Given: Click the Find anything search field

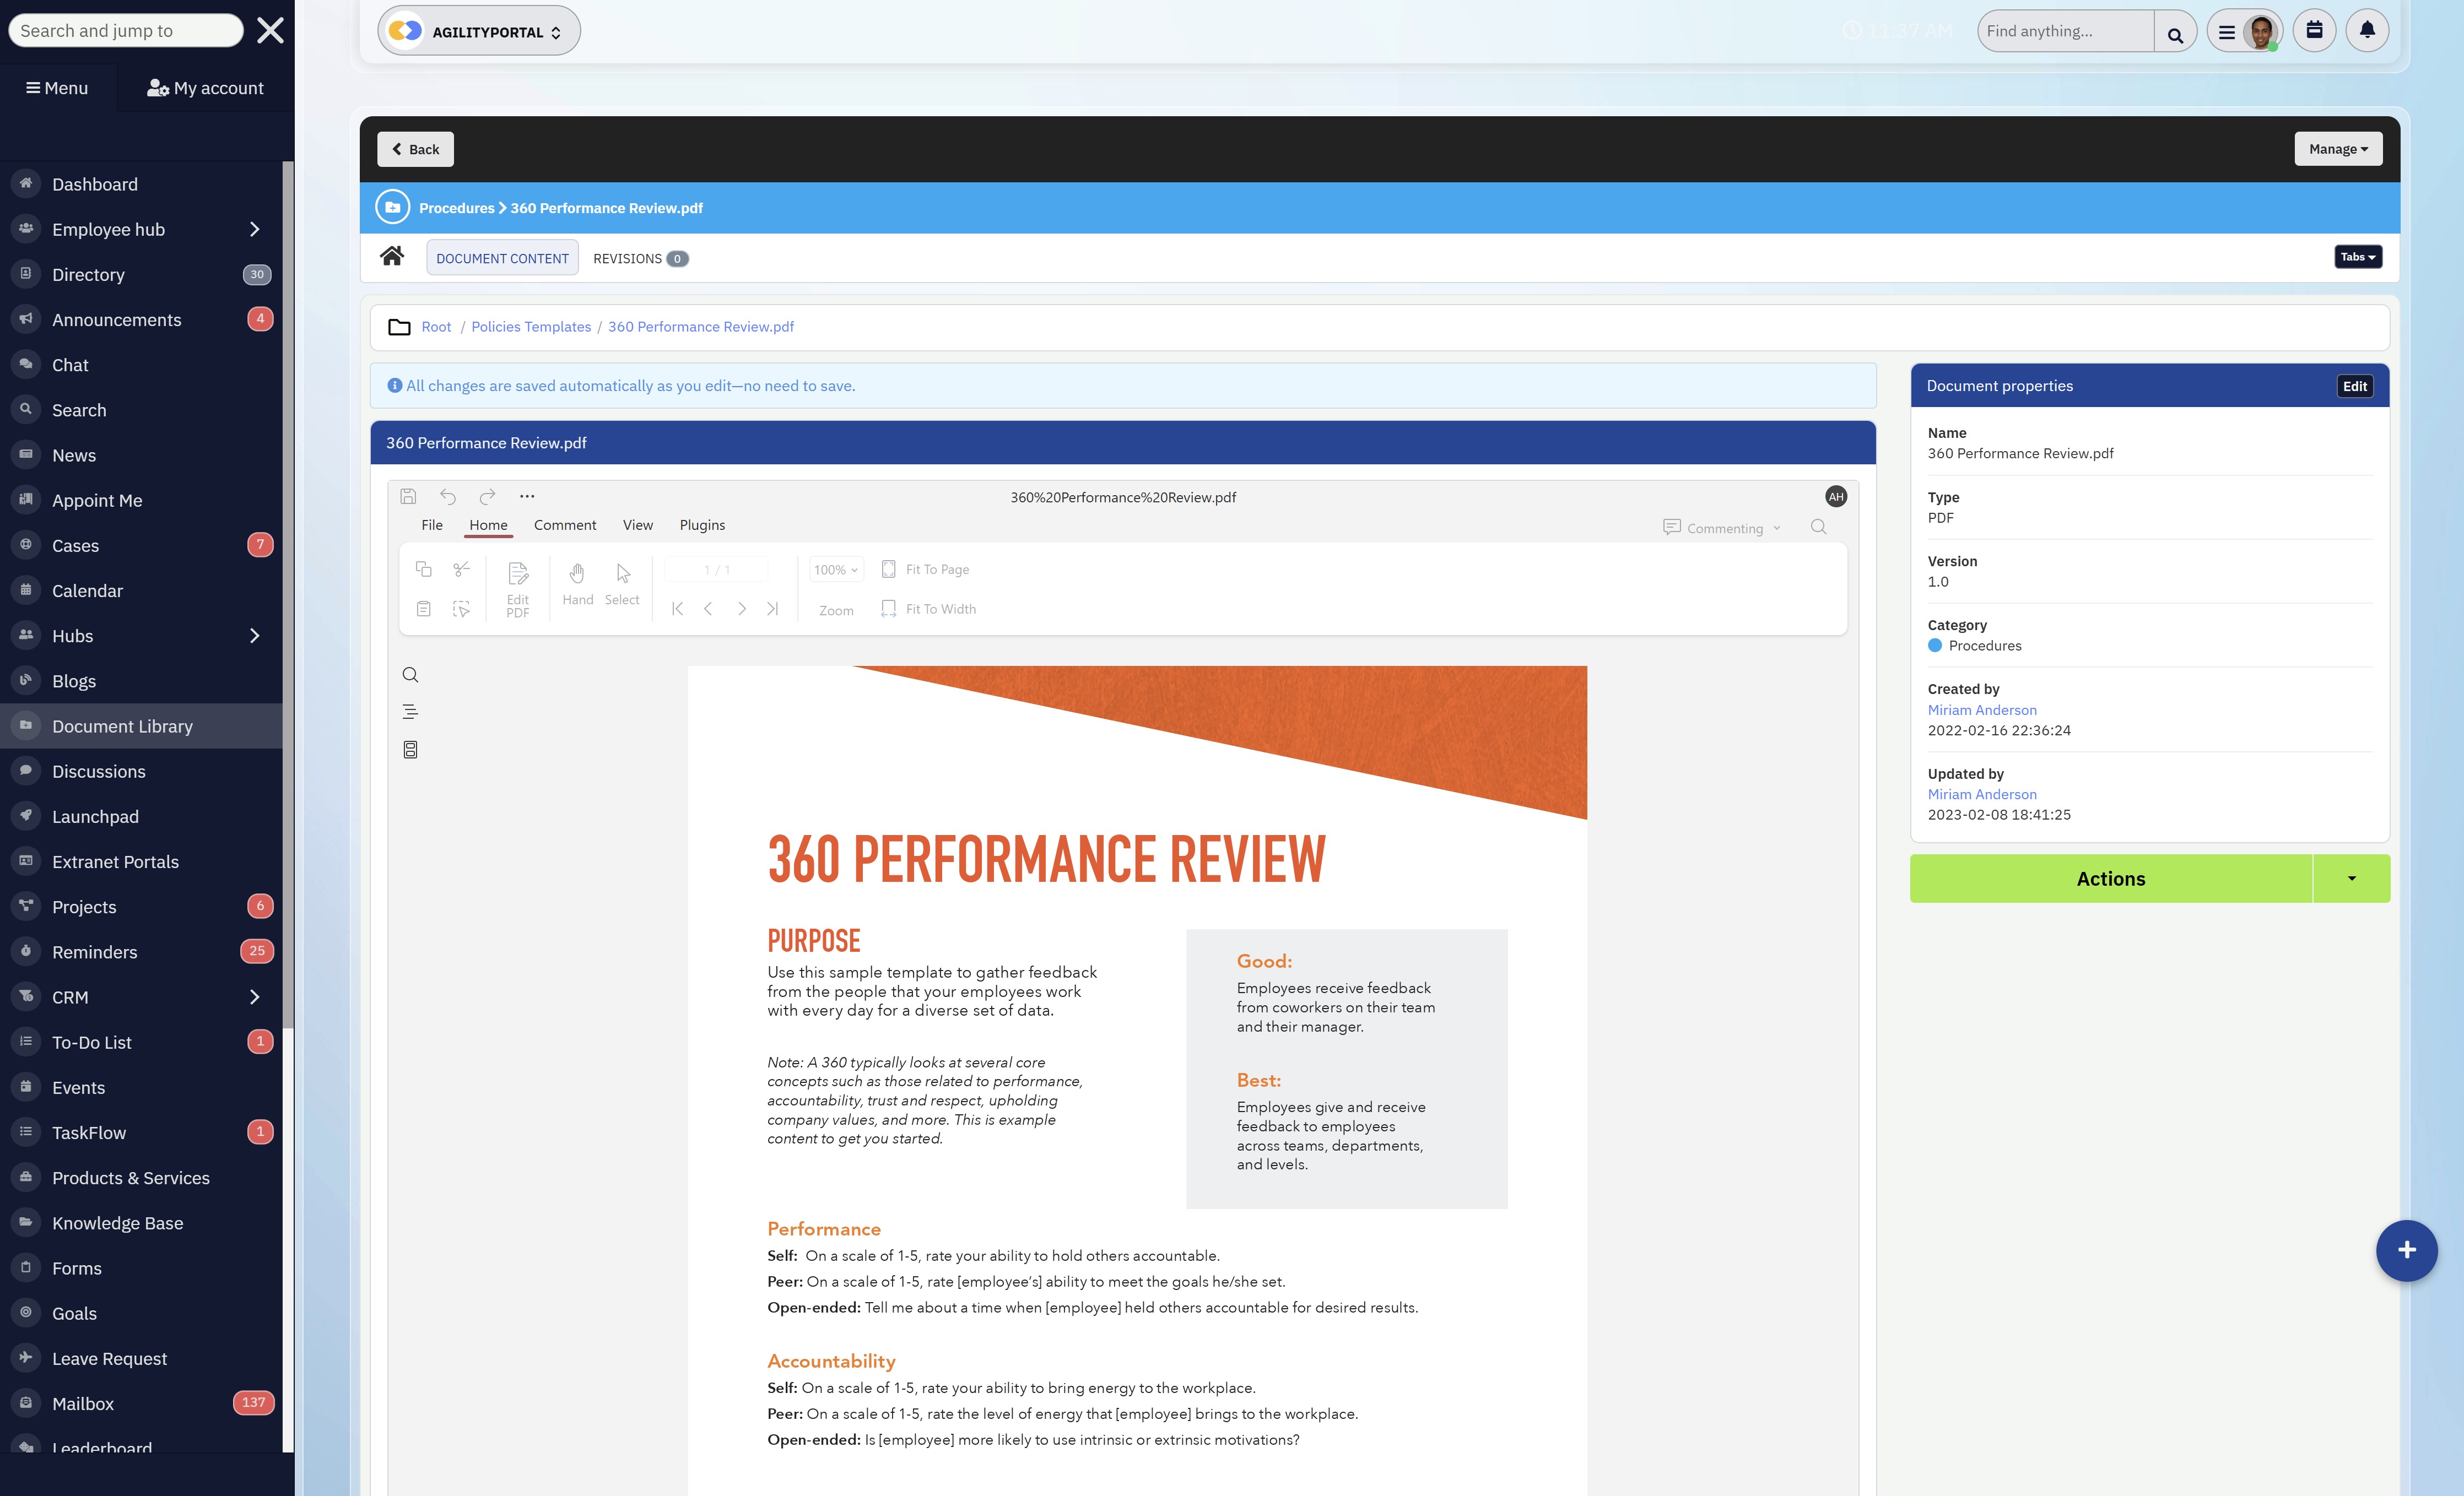Looking at the screenshot, I should point(2064,31).
